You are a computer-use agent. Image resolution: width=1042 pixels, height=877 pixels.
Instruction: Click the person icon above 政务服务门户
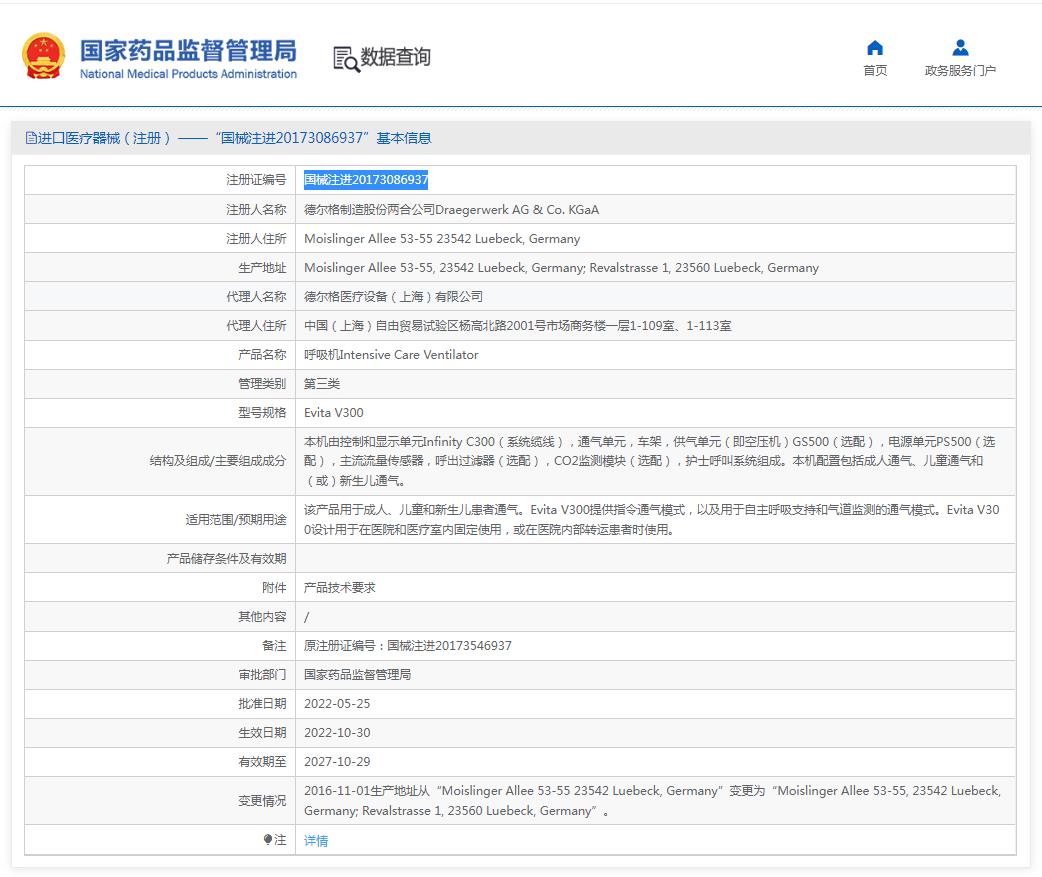coord(959,46)
